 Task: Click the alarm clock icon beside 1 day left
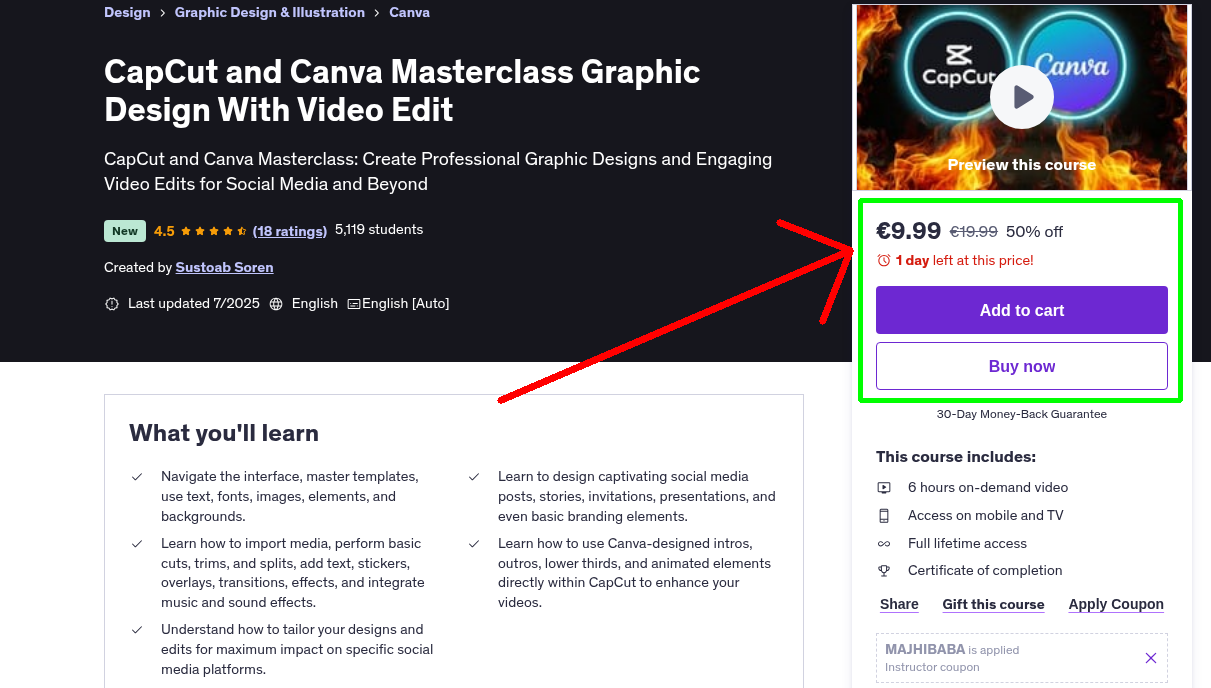884,260
